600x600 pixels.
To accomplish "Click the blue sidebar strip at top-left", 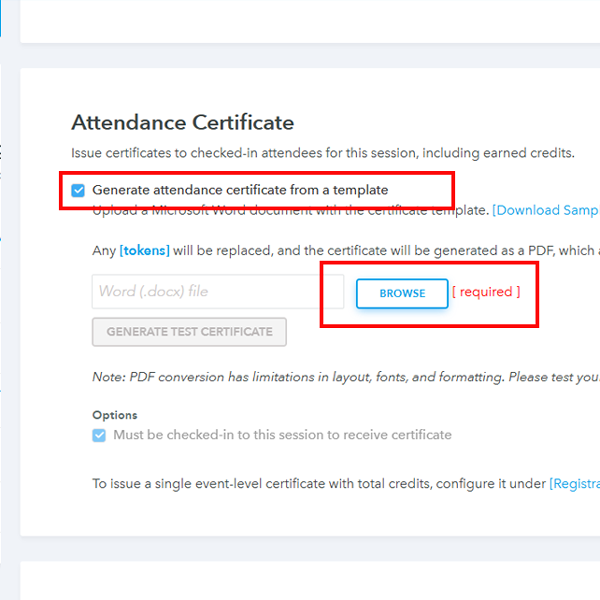I will [x=1, y=20].
